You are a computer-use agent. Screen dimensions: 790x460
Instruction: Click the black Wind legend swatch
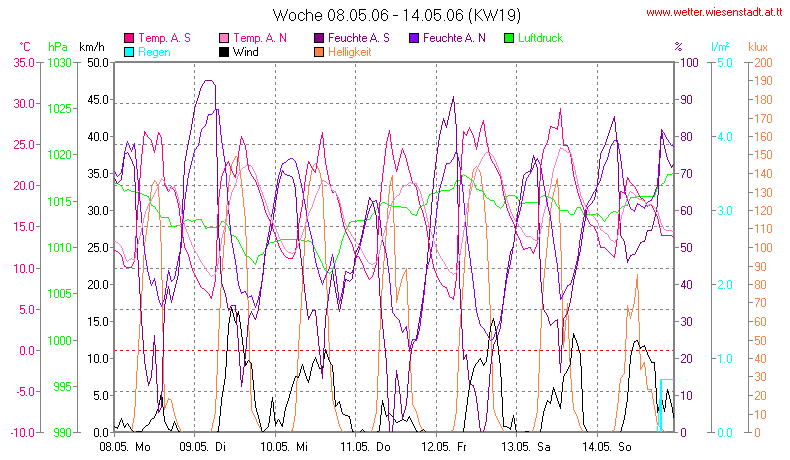(x=224, y=52)
